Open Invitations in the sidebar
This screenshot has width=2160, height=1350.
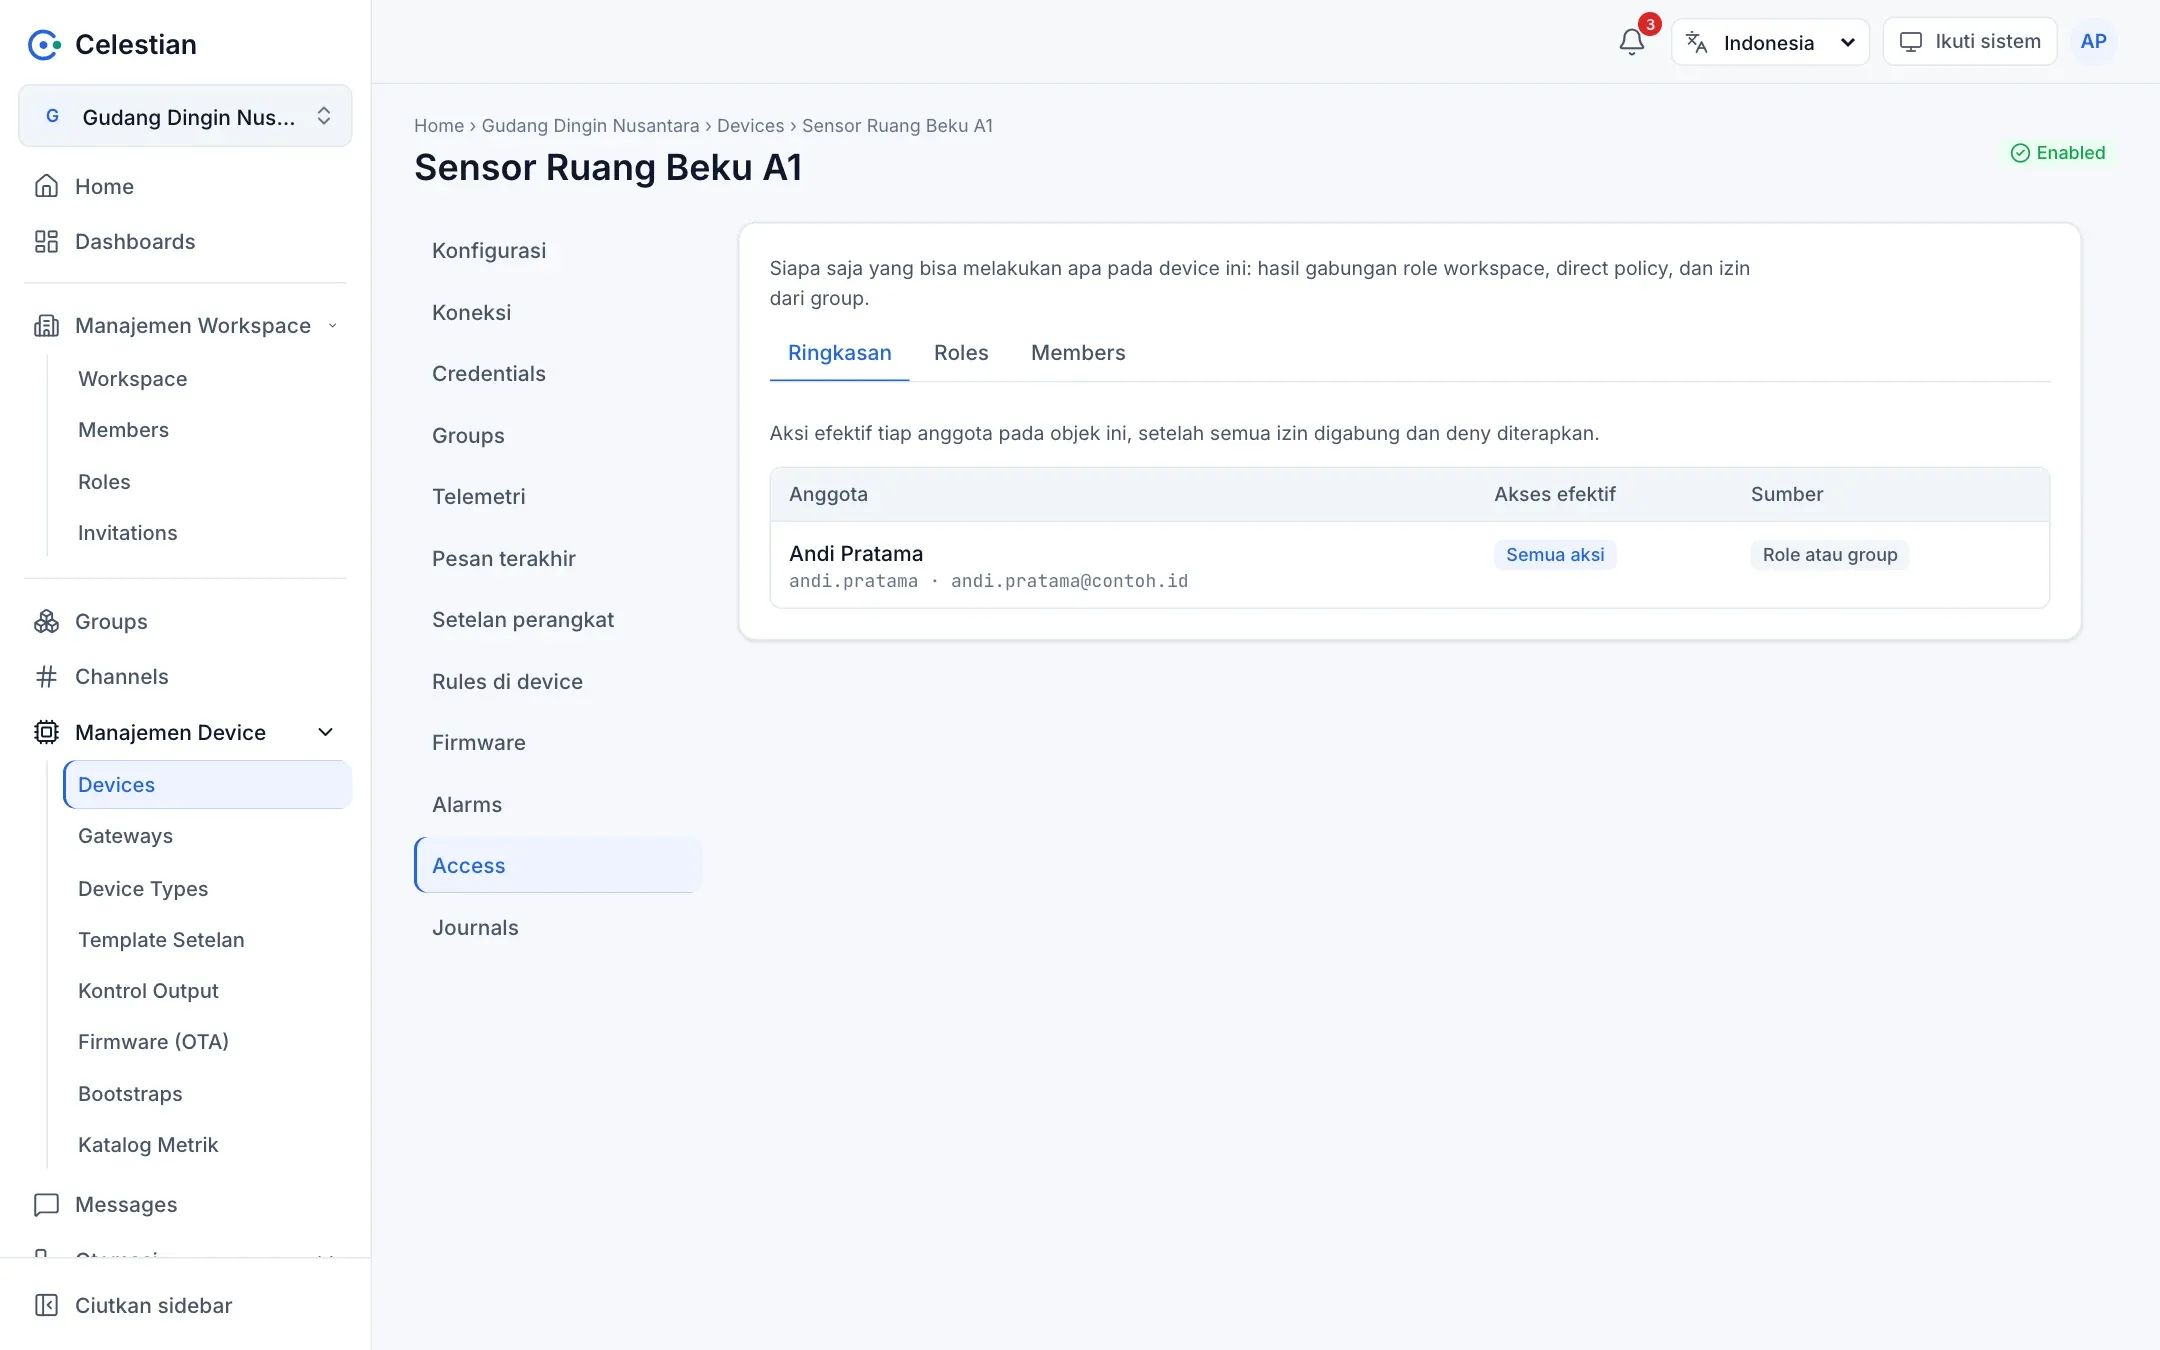click(x=207, y=533)
